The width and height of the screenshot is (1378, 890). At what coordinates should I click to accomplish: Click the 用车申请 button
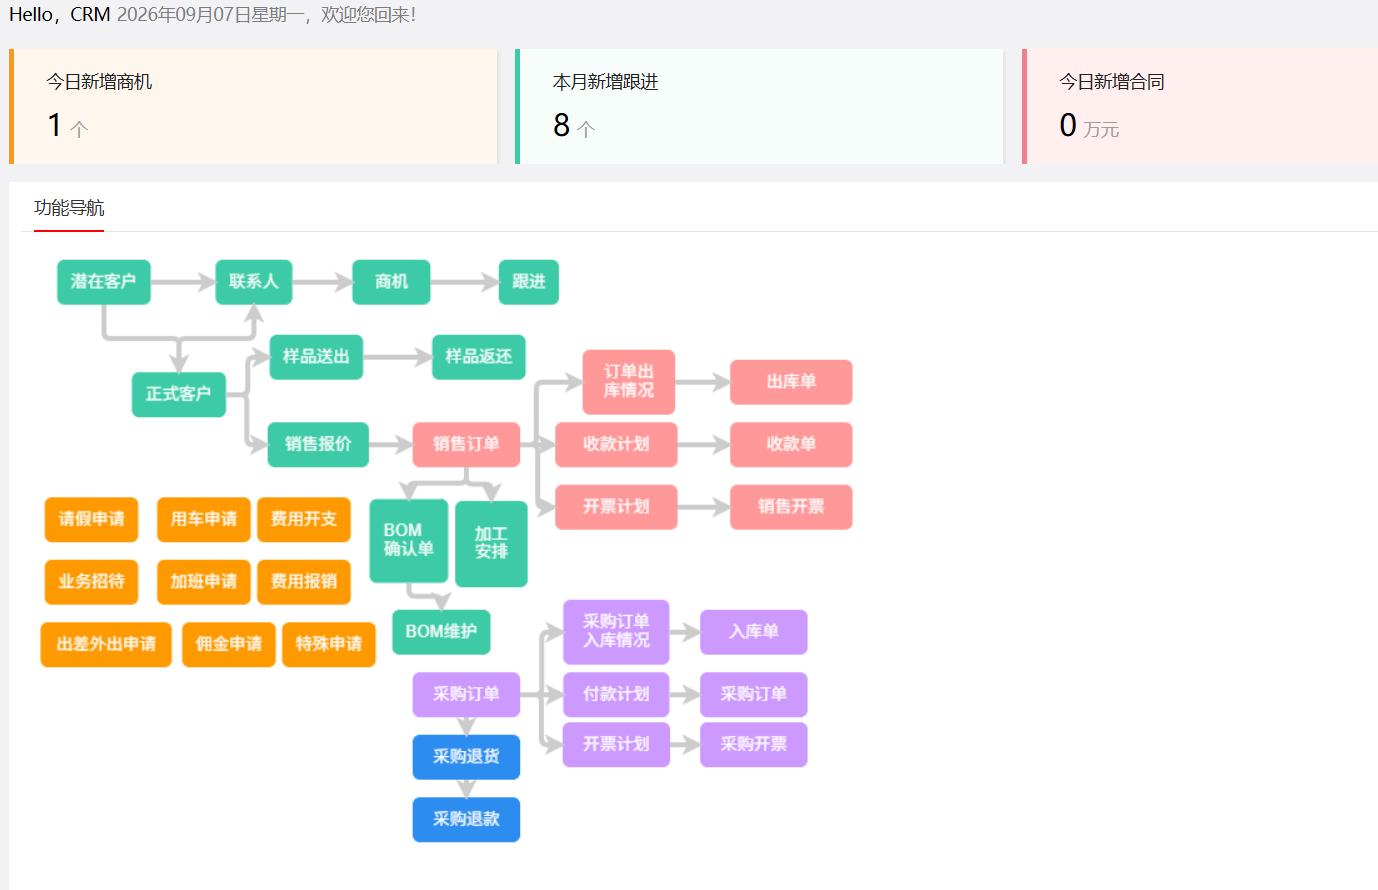[204, 519]
